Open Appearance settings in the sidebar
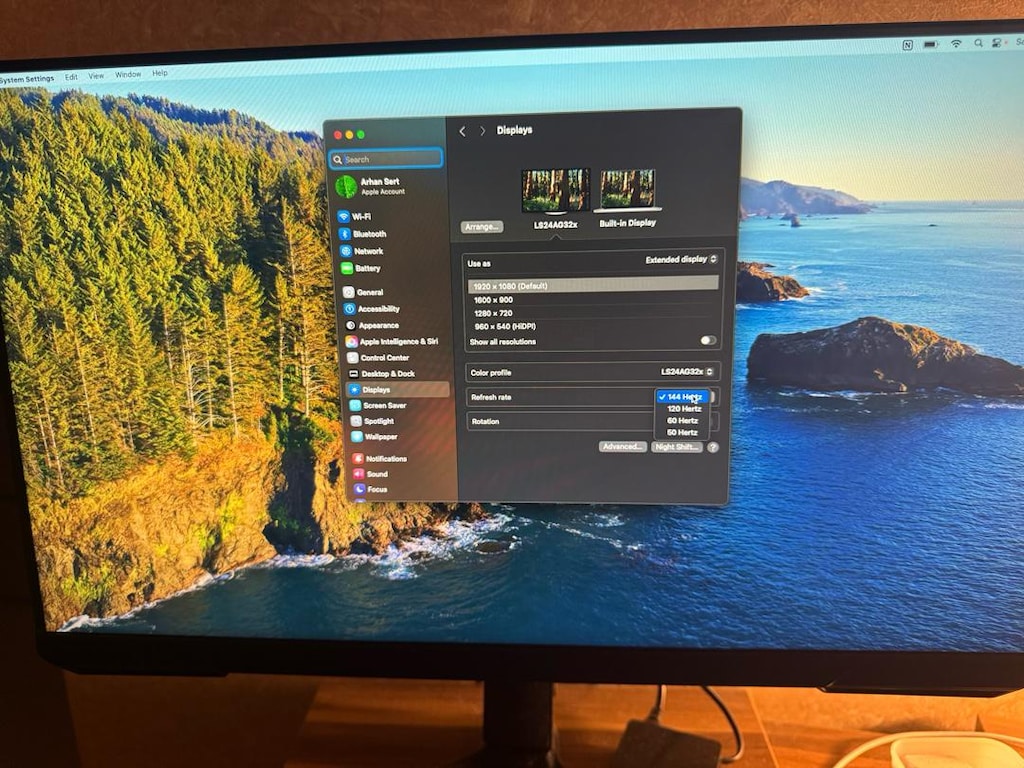Screen dimensions: 1024x768 coord(372,325)
